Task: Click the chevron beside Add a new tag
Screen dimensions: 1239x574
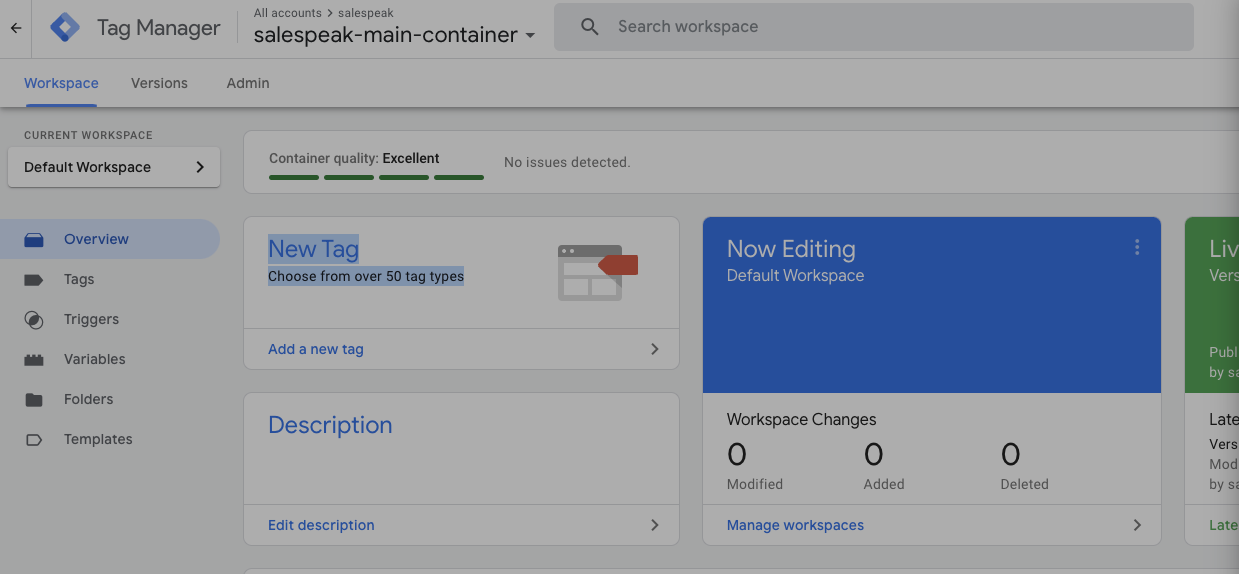Action: [655, 349]
